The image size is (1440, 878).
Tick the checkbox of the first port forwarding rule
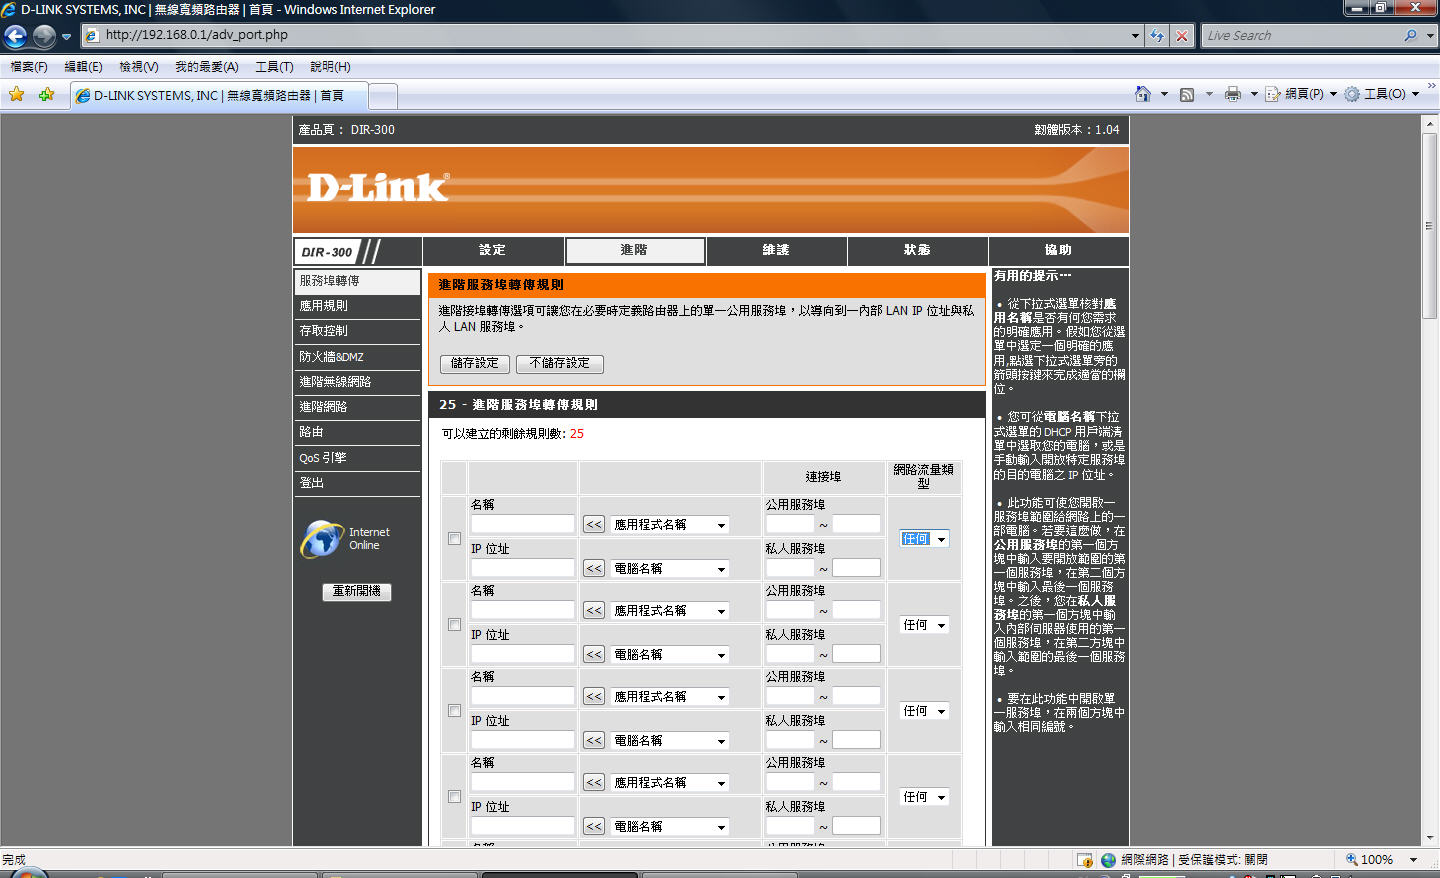click(x=454, y=539)
